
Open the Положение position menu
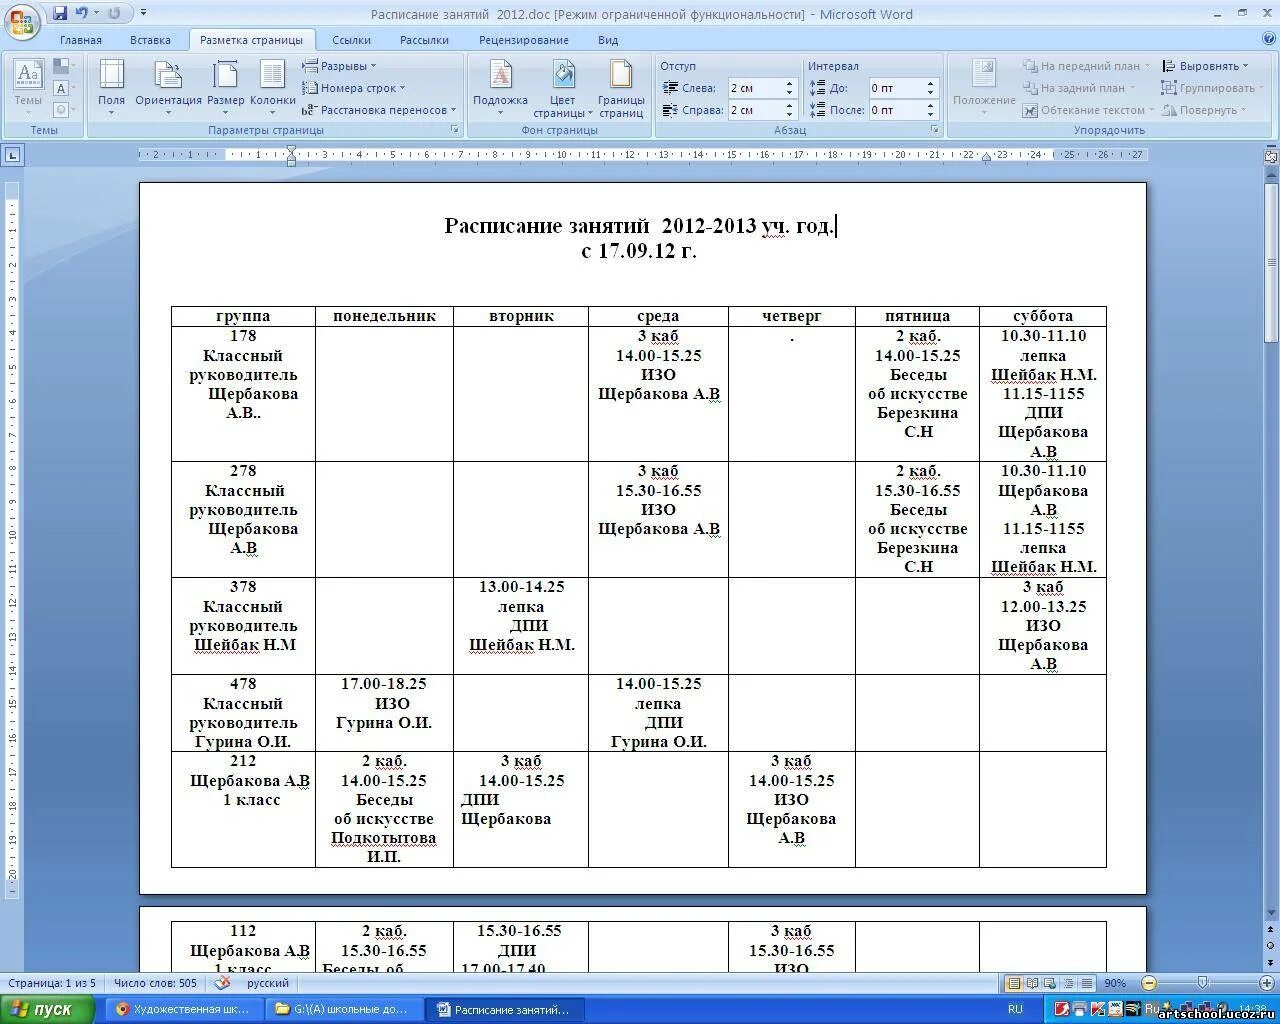(x=984, y=87)
